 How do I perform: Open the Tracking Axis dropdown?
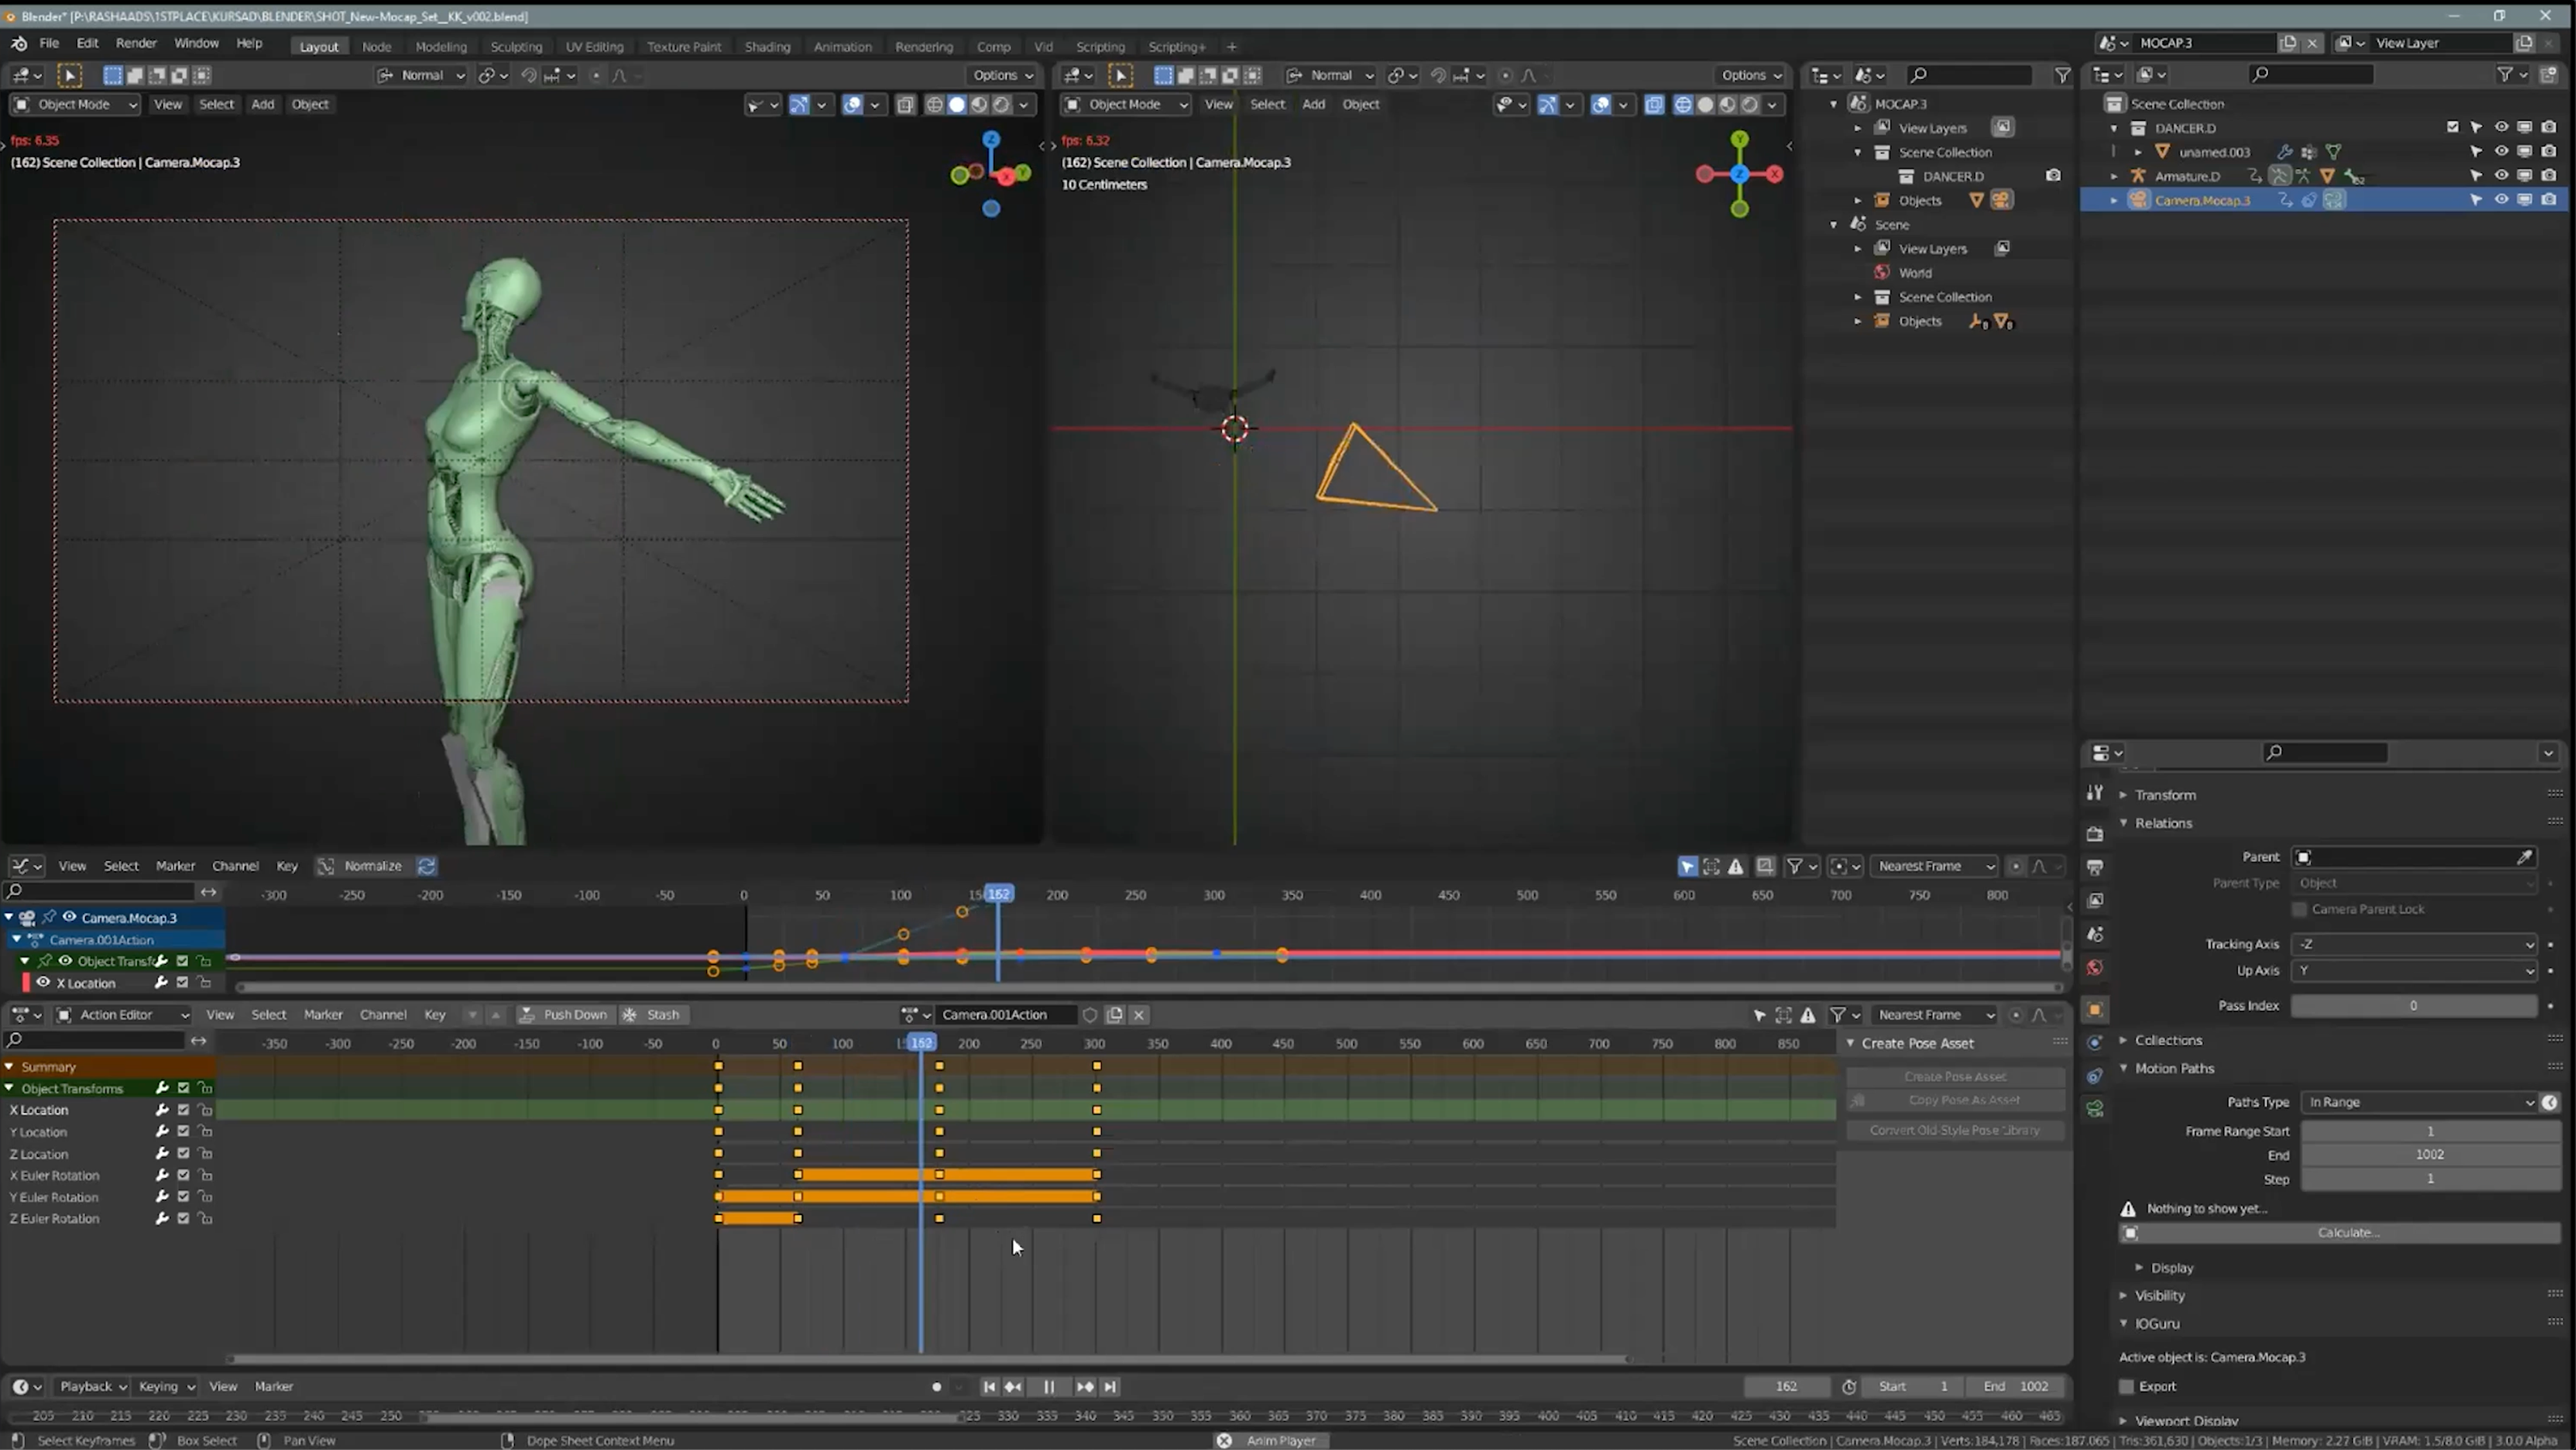tap(2415, 944)
